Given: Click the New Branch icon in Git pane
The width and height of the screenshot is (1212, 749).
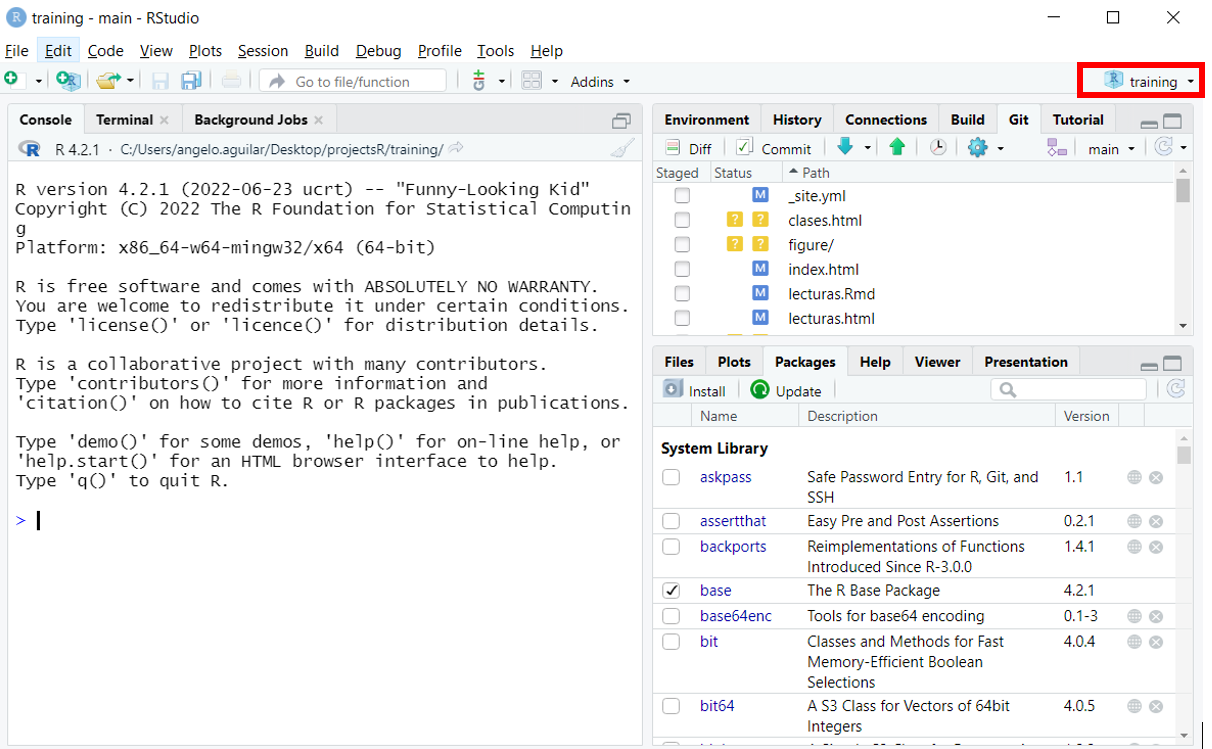Looking at the screenshot, I should [1057, 147].
